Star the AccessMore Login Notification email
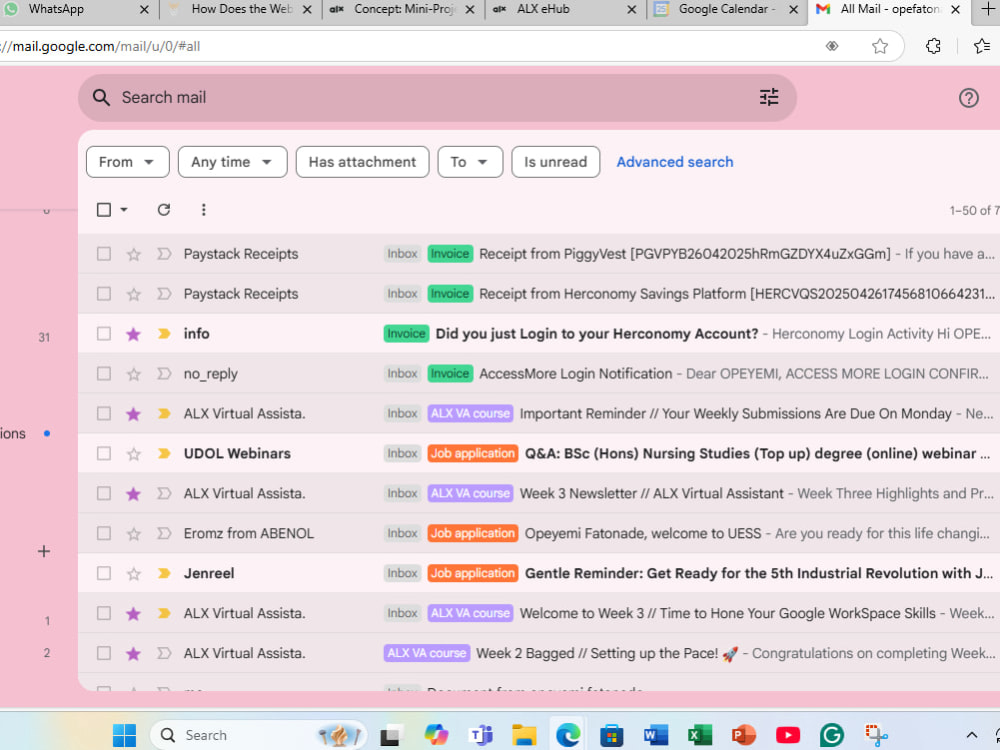Screen dimensions: 1000x750 pos(133,374)
